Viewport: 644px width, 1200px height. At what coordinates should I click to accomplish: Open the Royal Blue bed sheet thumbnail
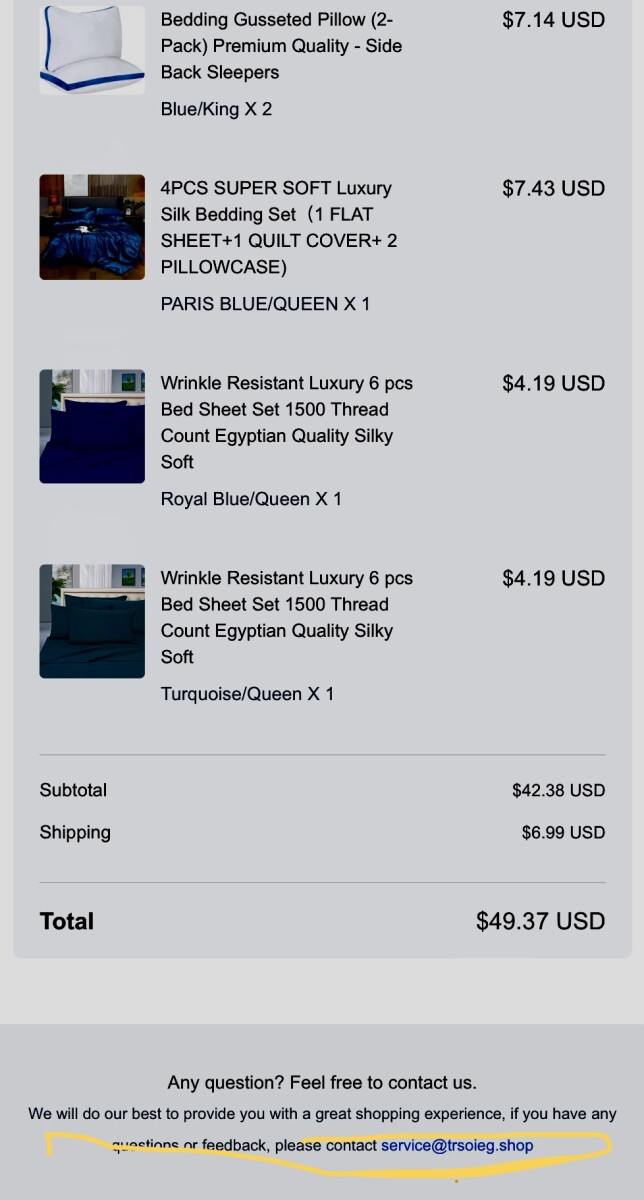pos(92,426)
